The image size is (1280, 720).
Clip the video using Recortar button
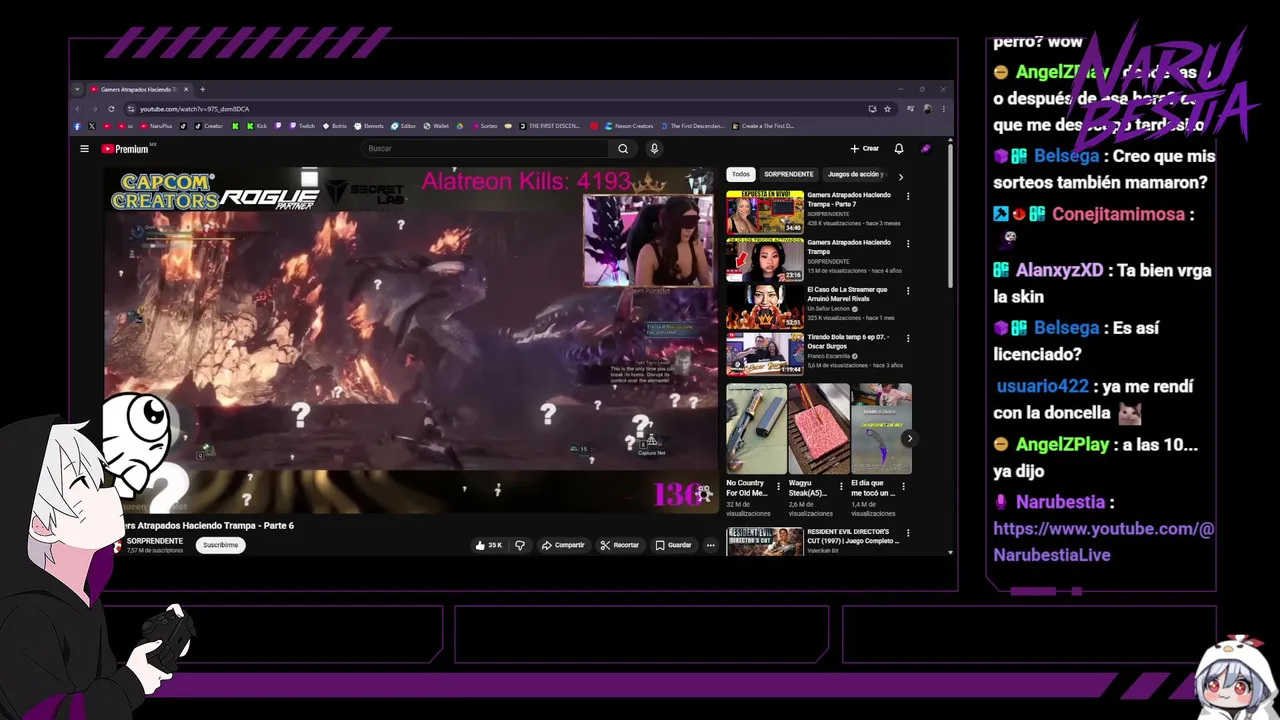(620, 545)
